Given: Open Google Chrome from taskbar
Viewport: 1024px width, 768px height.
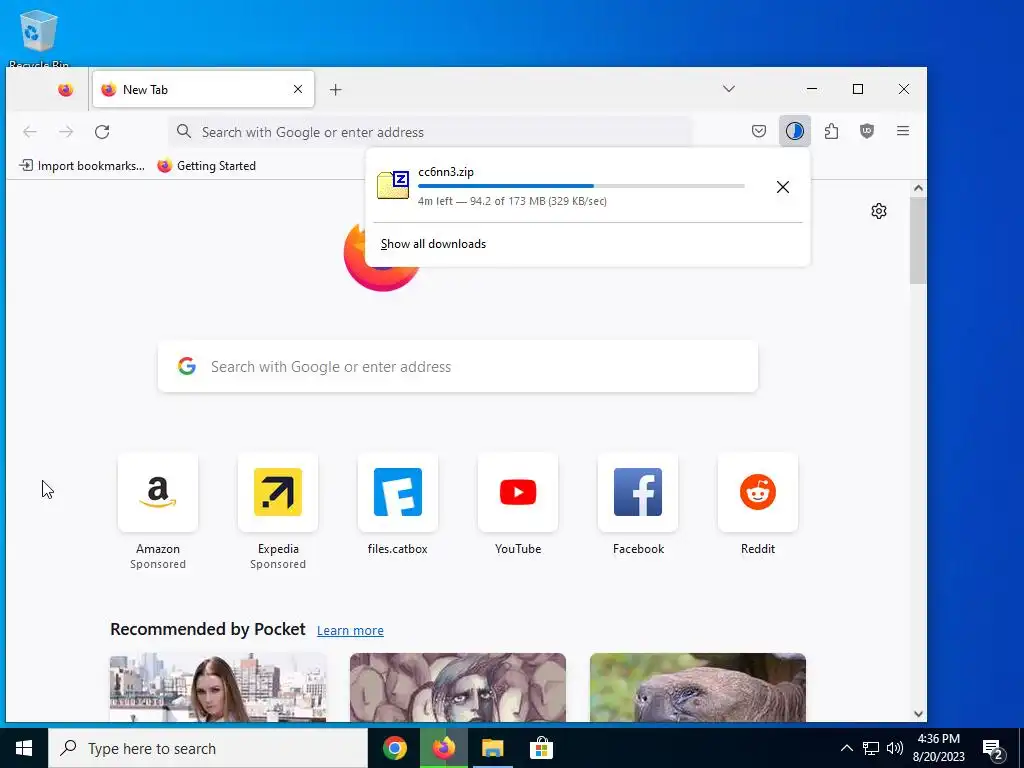Looking at the screenshot, I should tap(394, 748).
